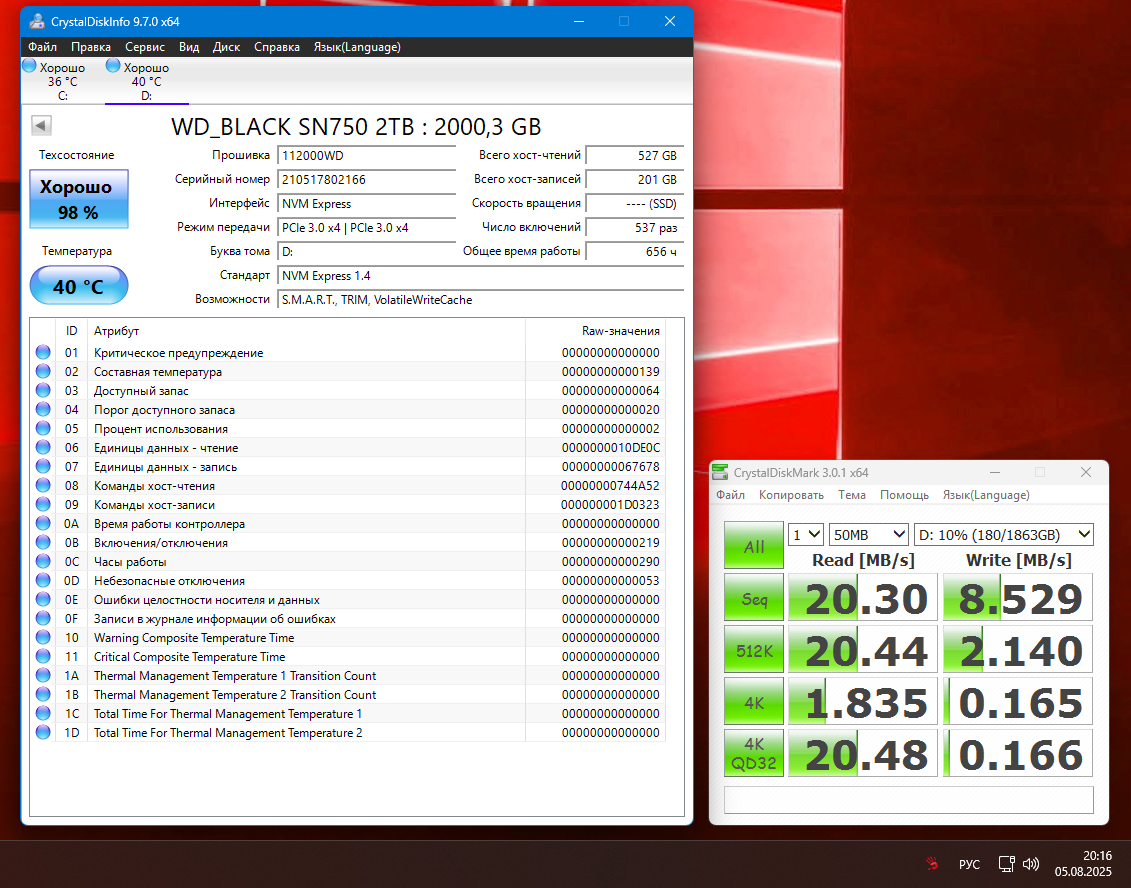Open the Копировать menu in CrystalDiskMark
This screenshot has width=1131, height=888.
click(791, 495)
